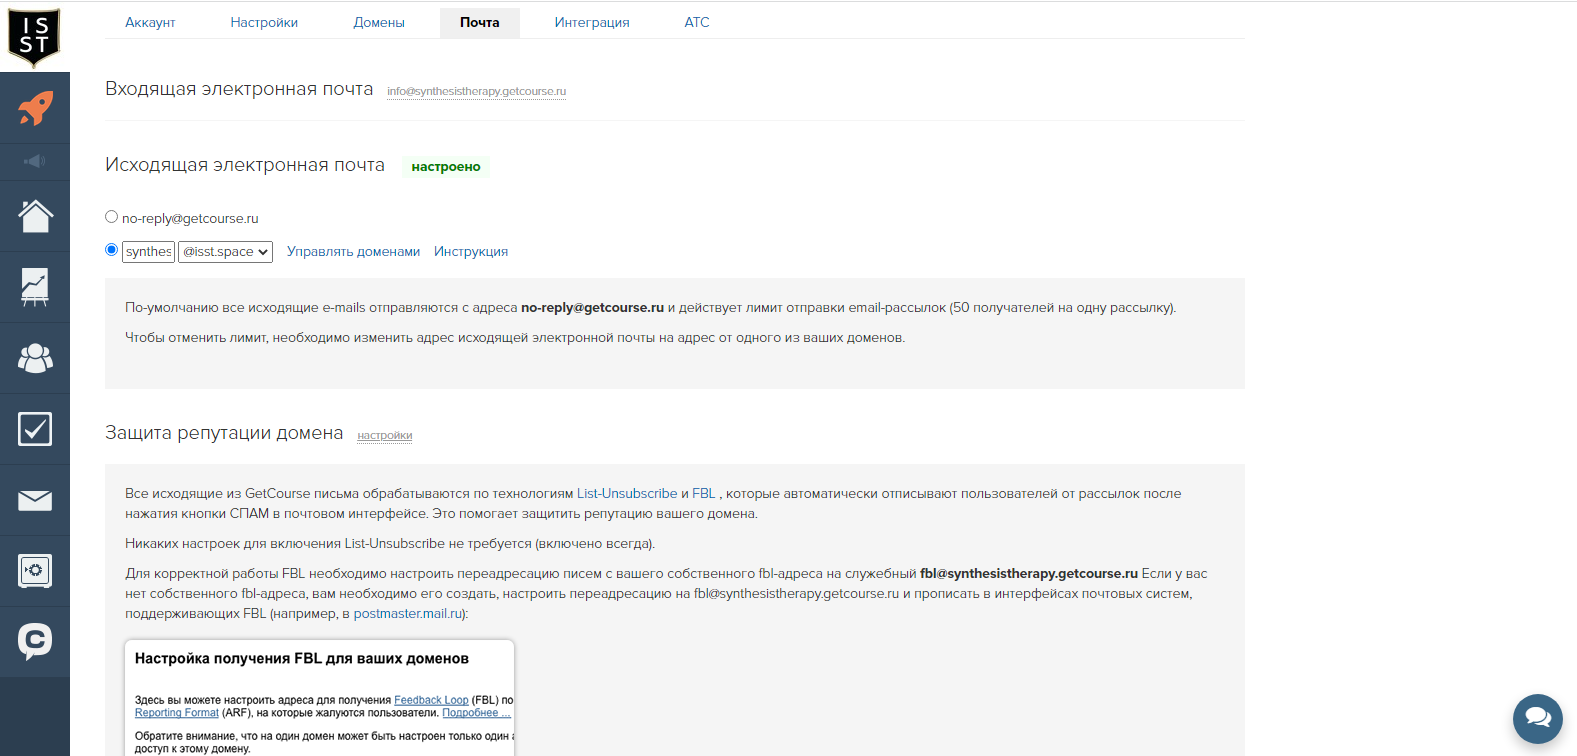Open the Инструкция link
This screenshot has height=756, width=1577.
click(x=471, y=252)
